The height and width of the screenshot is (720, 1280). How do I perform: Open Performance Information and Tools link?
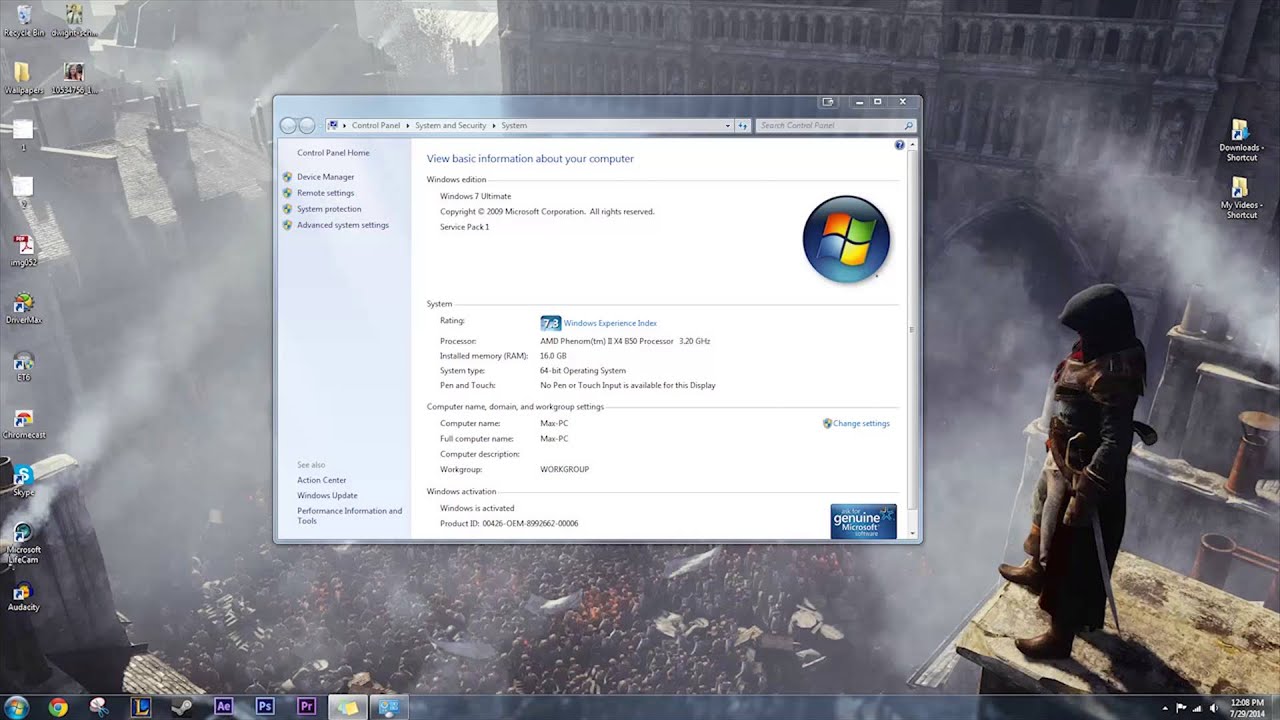[349, 516]
